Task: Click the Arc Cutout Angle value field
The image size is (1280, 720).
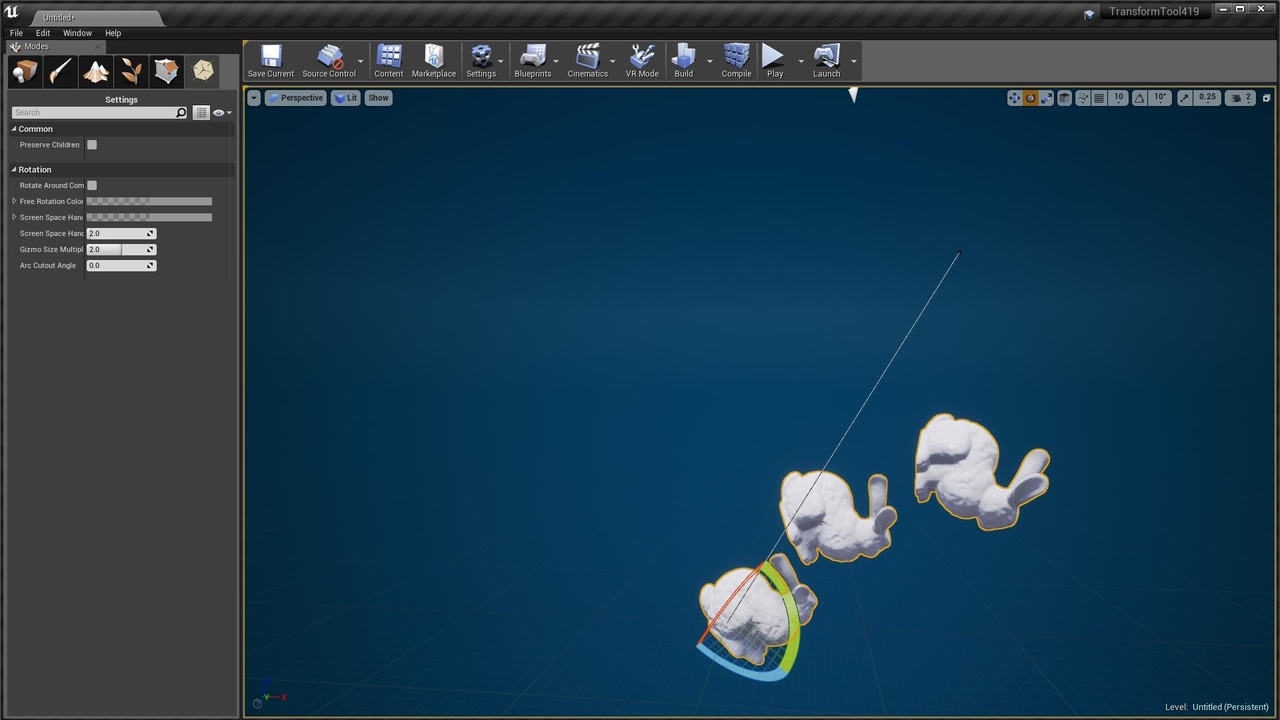Action: (x=121, y=265)
